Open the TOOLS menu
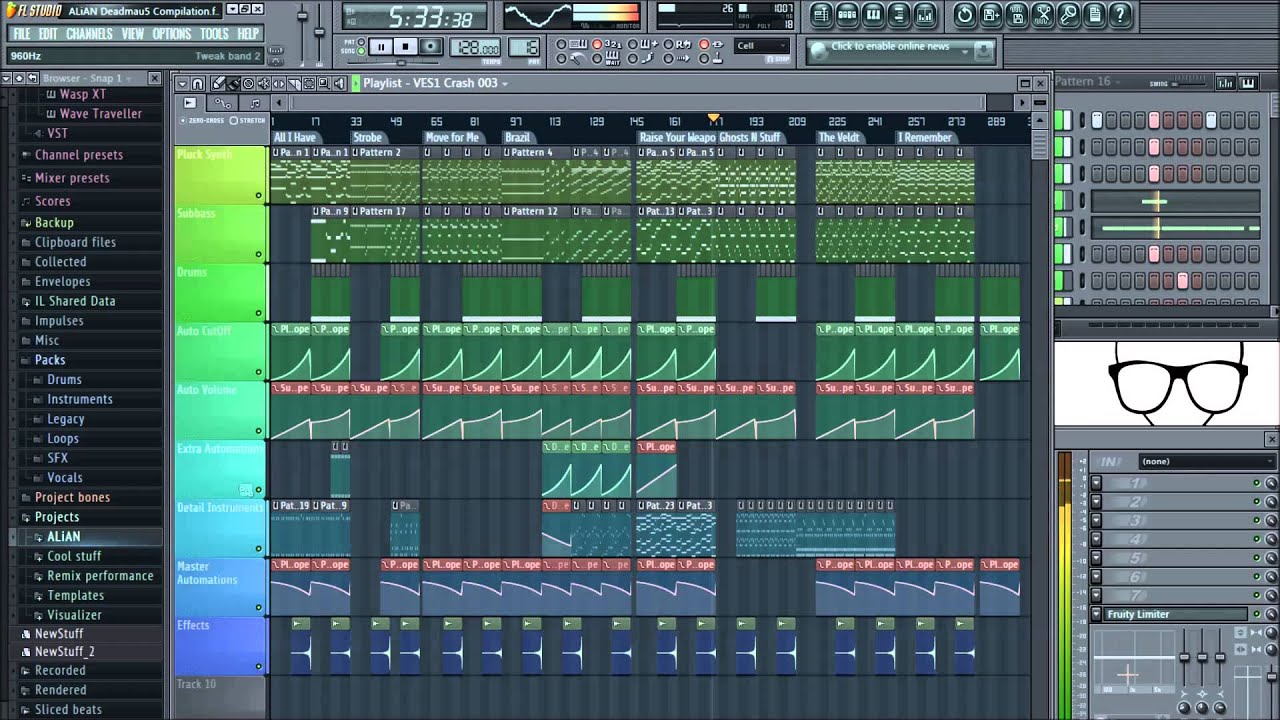The width and height of the screenshot is (1280, 720). 214,34
